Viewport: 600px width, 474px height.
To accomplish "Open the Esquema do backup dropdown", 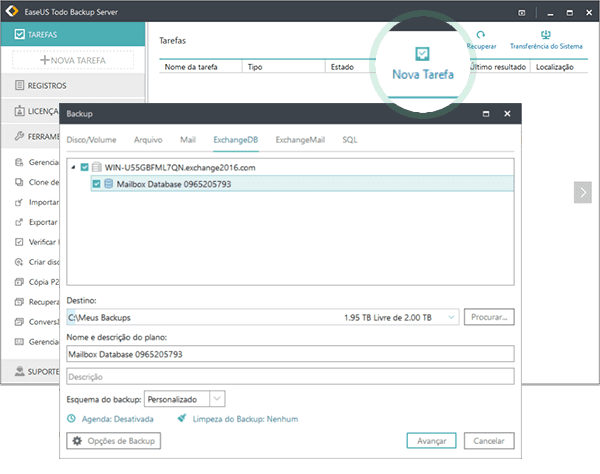I will point(185,398).
